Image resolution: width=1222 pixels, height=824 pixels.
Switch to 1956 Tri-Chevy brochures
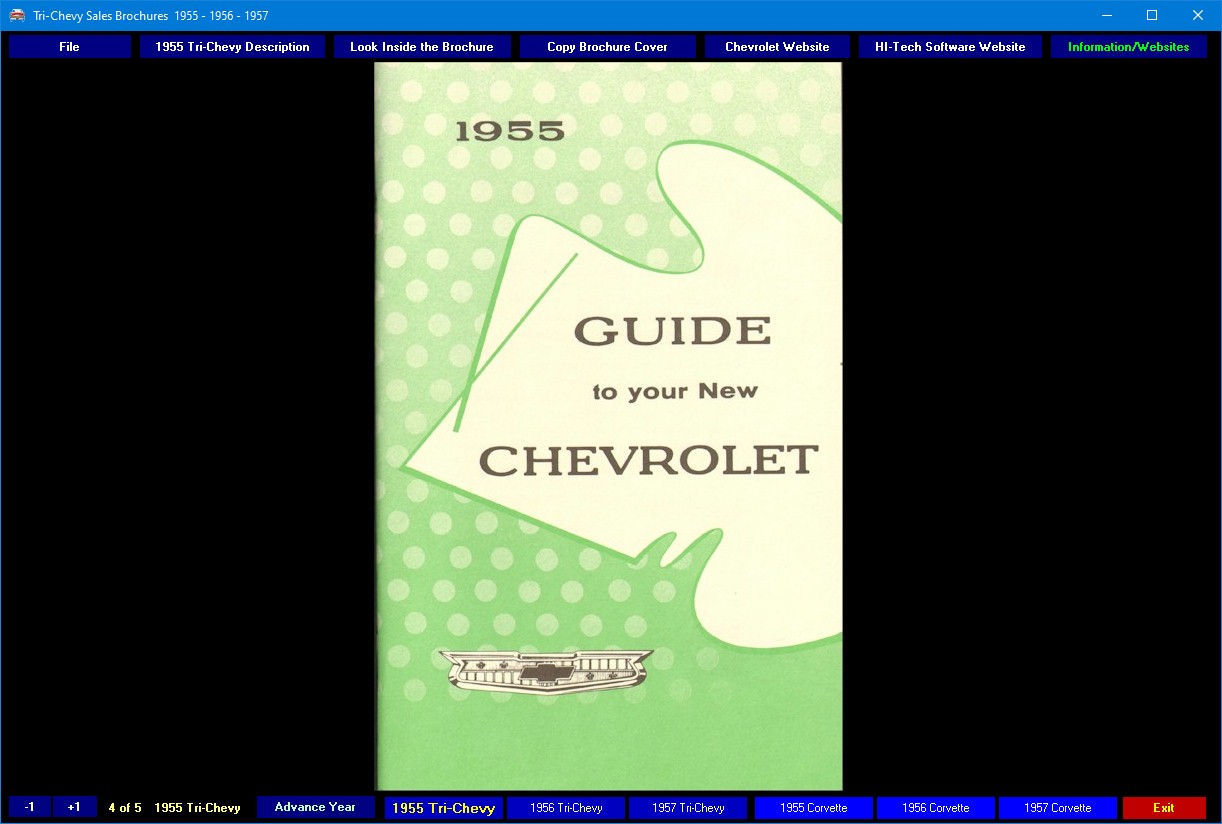tap(566, 808)
